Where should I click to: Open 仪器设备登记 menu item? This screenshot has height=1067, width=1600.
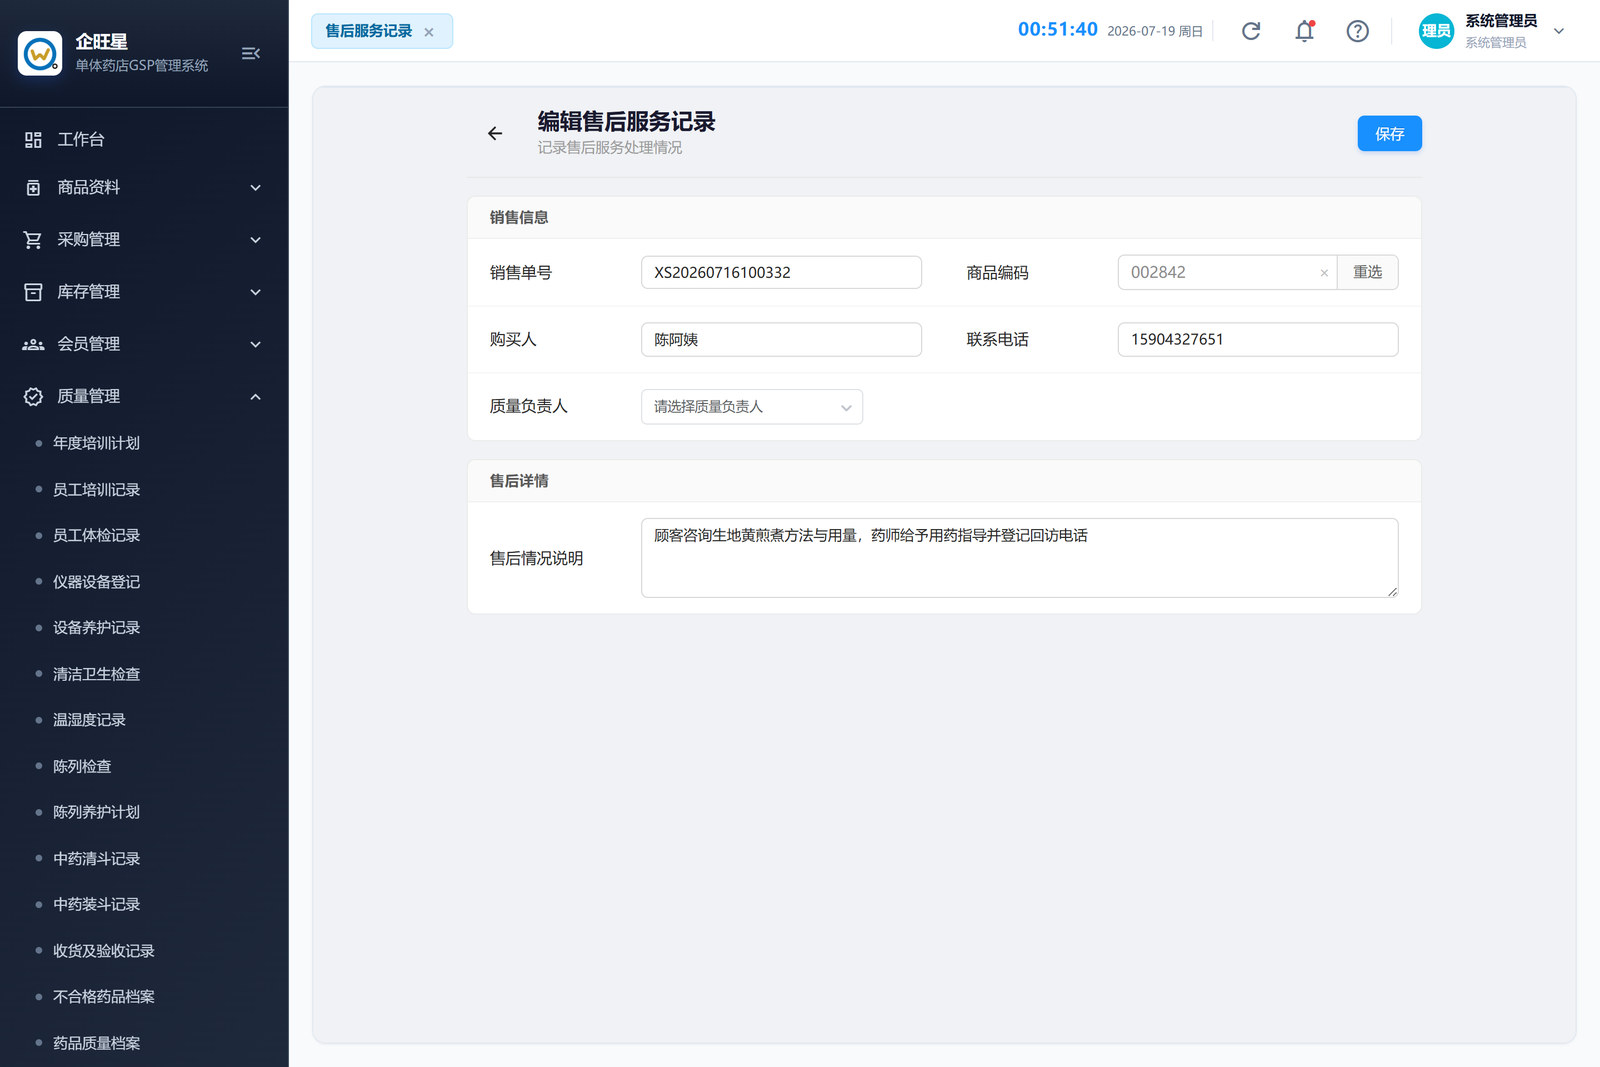(x=96, y=582)
